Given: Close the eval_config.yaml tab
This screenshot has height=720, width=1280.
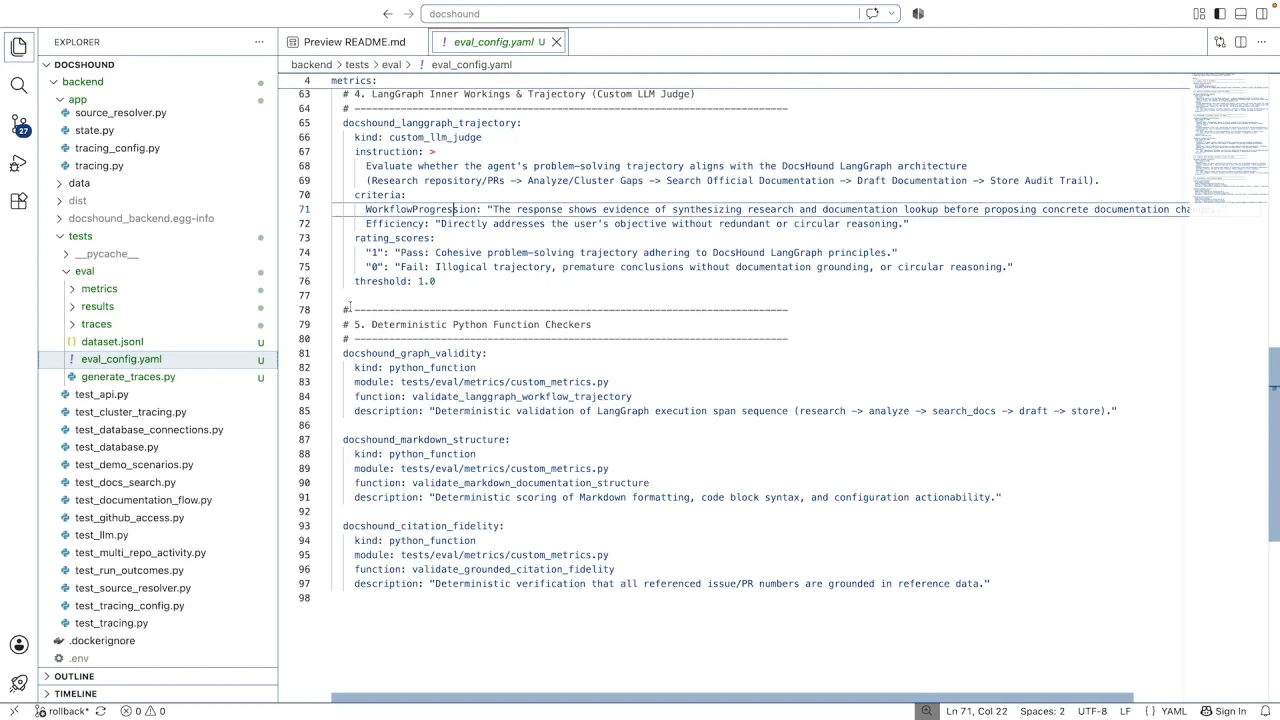Looking at the screenshot, I should [x=557, y=42].
